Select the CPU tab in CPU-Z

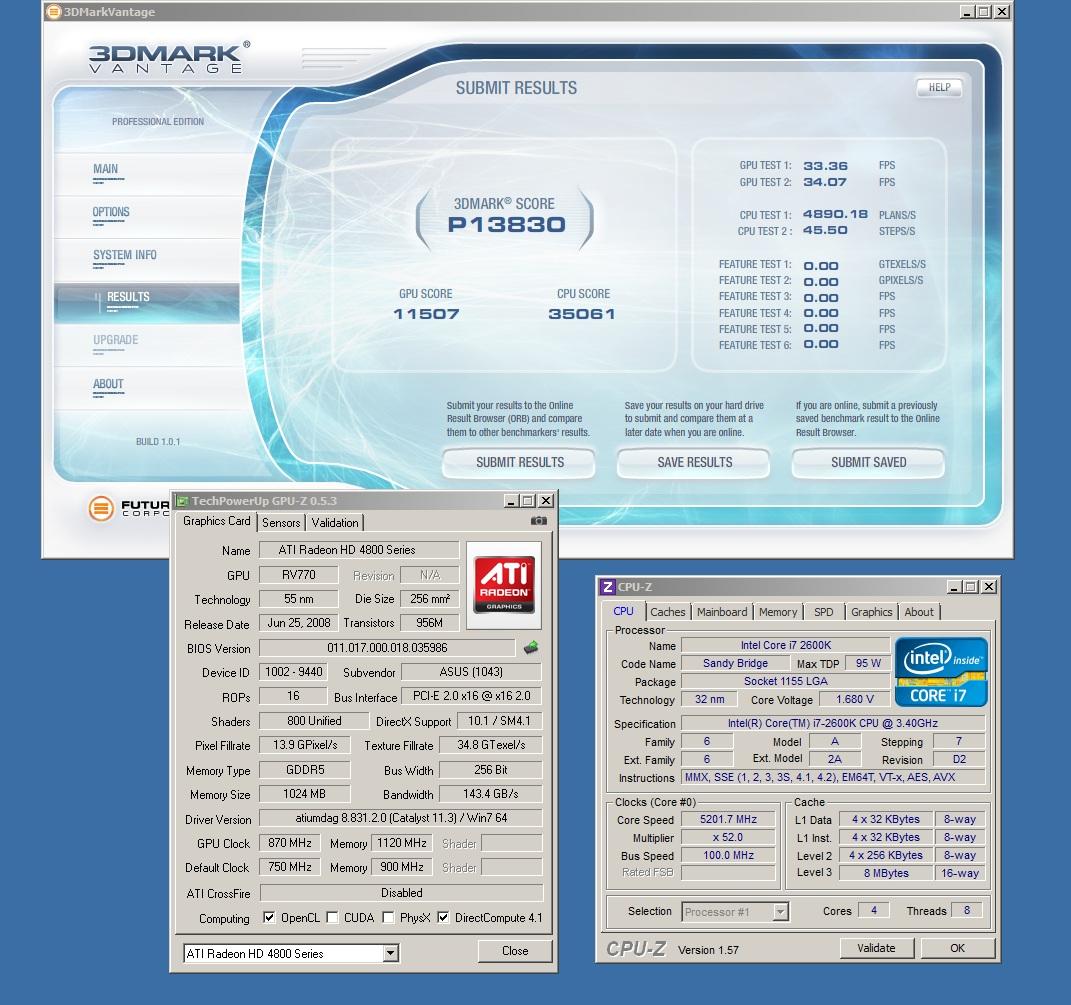(623, 611)
